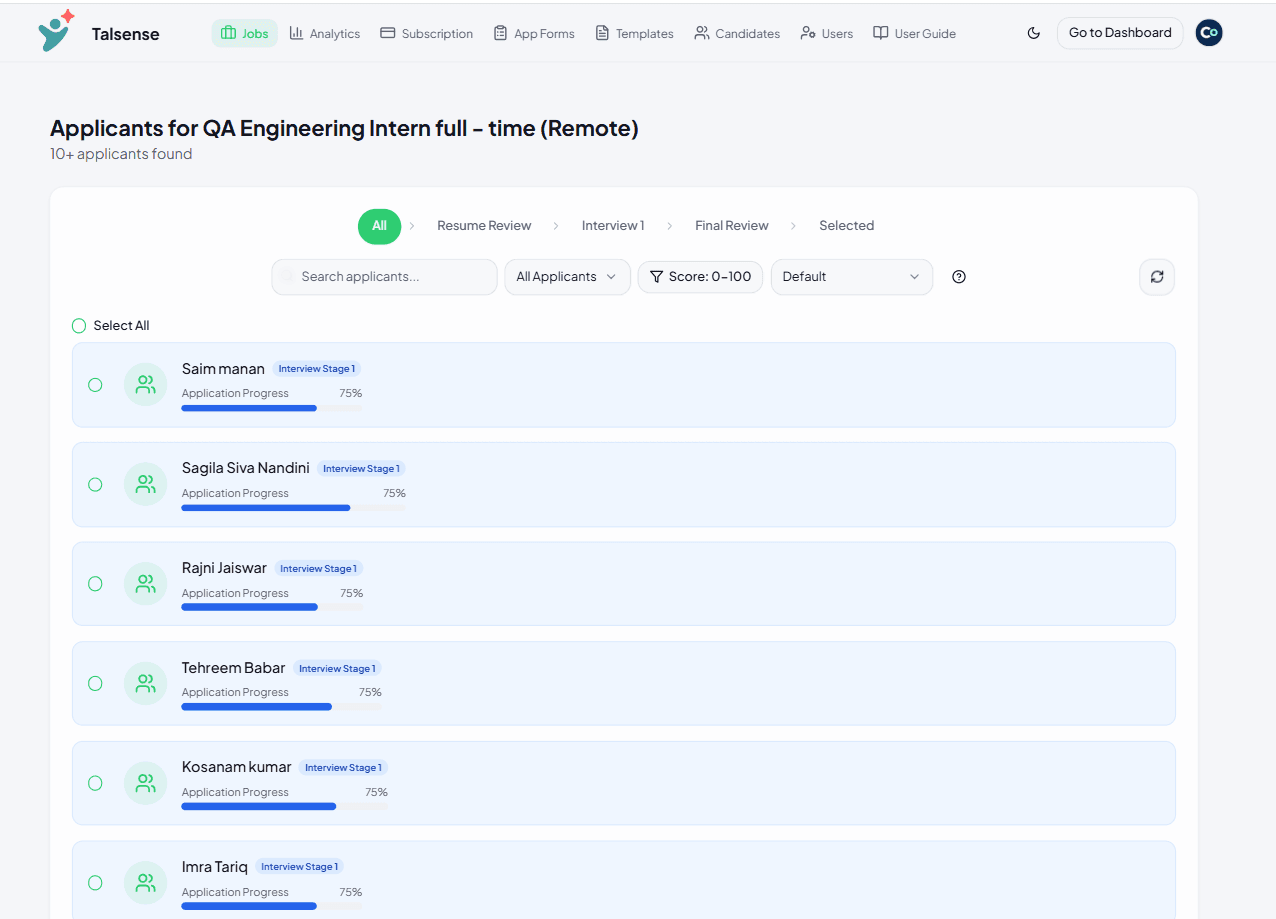The image size is (1276, 919).
Task: Open Rajni Jaiswar's applicant name
Action: point(224,568)
